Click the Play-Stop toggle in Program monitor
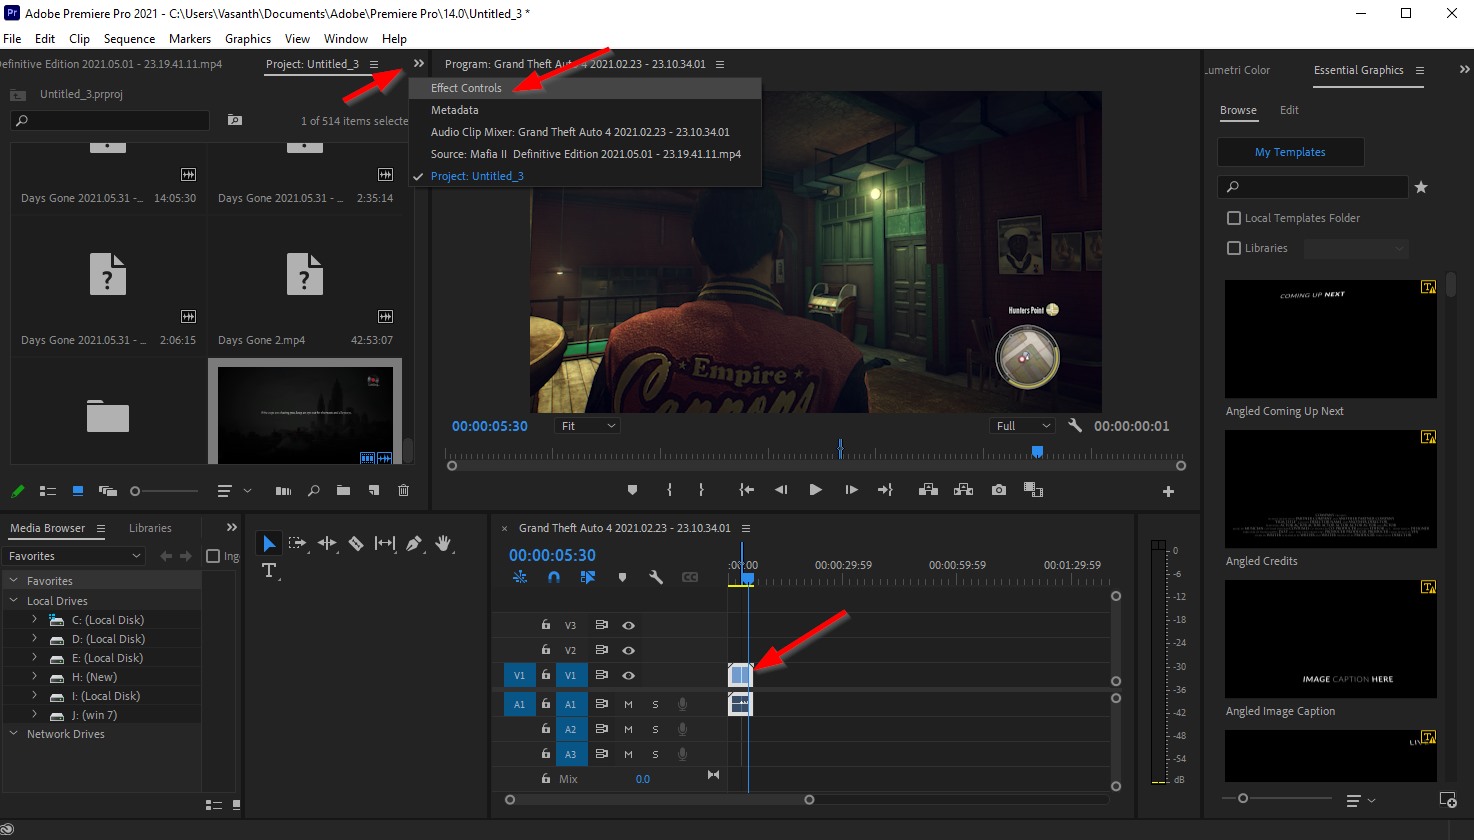1474x840 pixels. [x=816, y=490]
